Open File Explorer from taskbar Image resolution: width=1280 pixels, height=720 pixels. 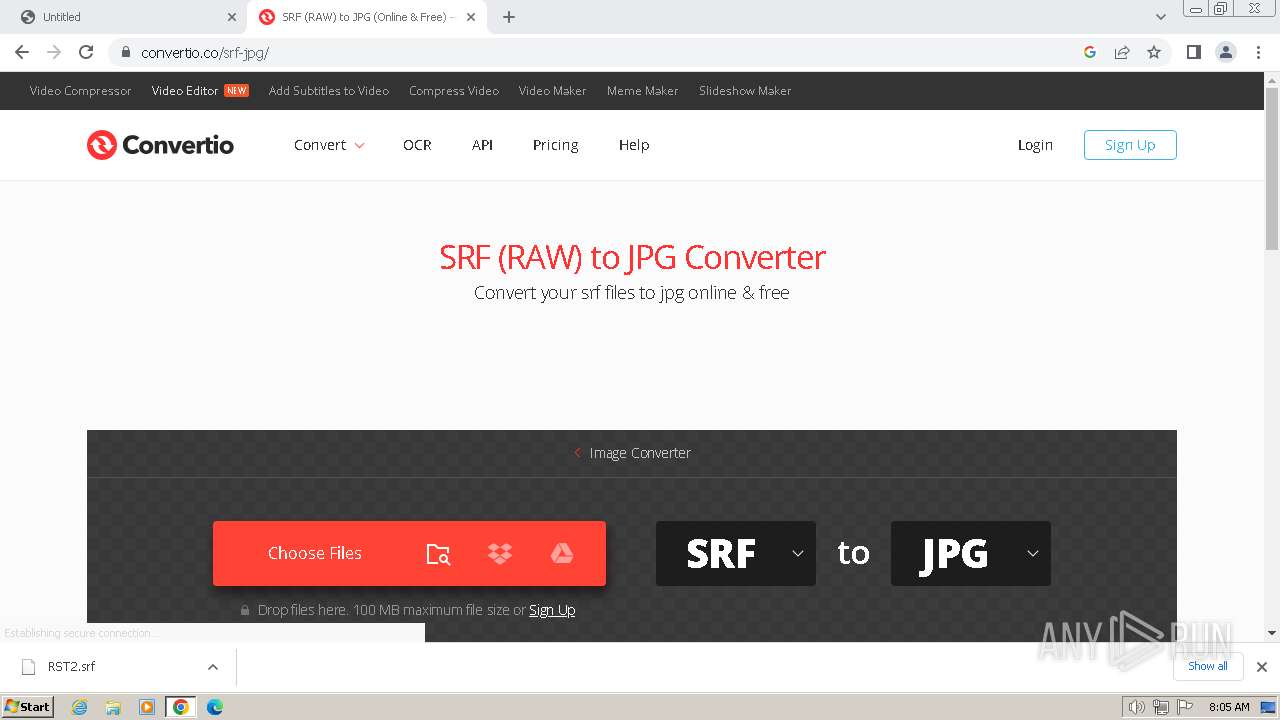pyautogui.click(x=113, y=707)
